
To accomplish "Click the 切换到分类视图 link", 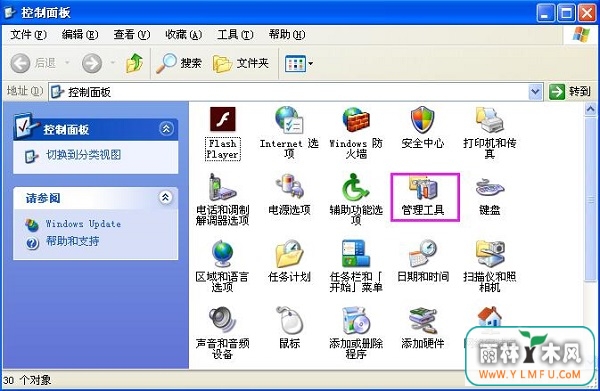I will coord(83,155).
